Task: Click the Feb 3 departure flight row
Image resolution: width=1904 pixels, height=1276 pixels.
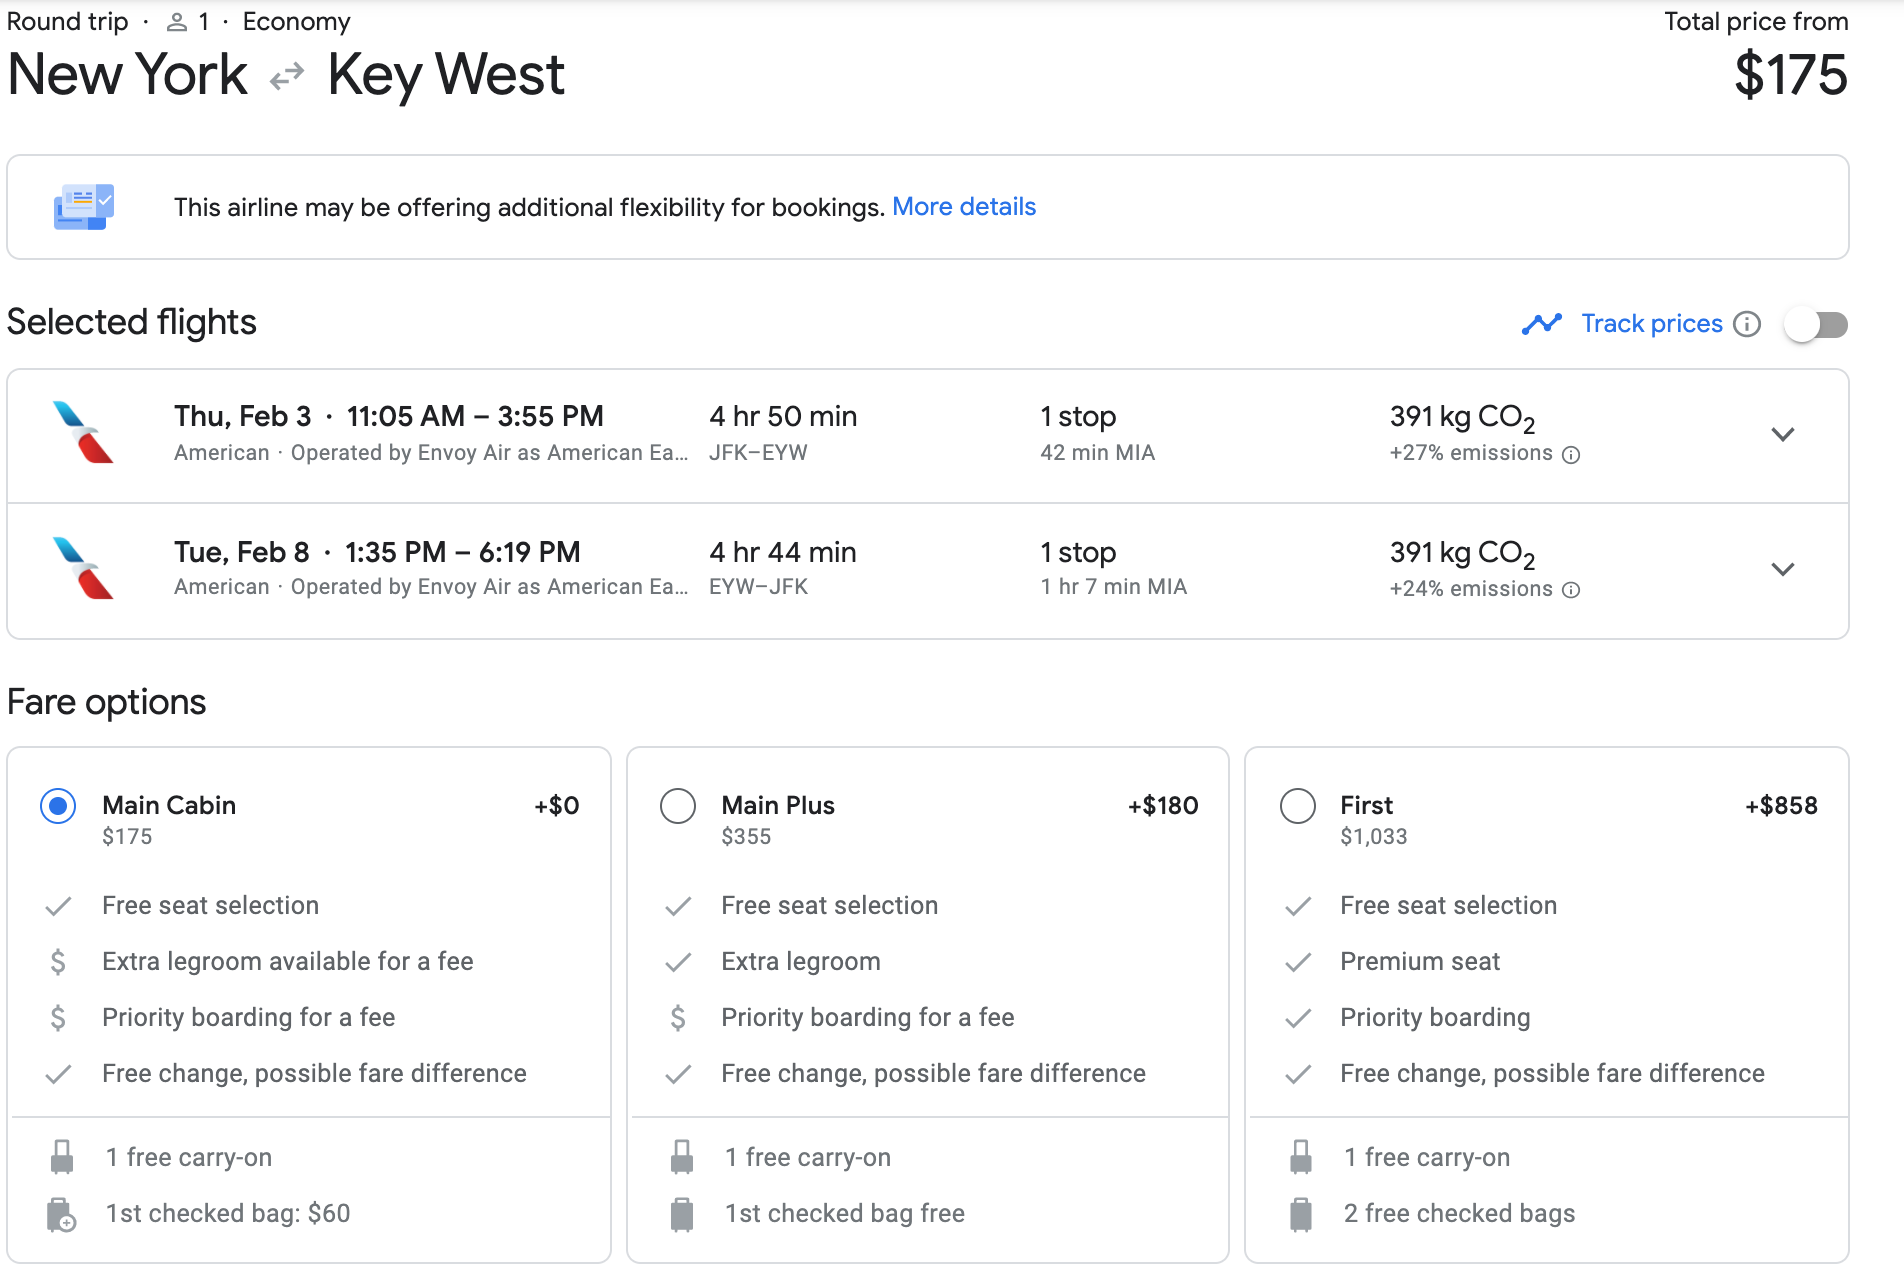Action: [x=900, y=434]
